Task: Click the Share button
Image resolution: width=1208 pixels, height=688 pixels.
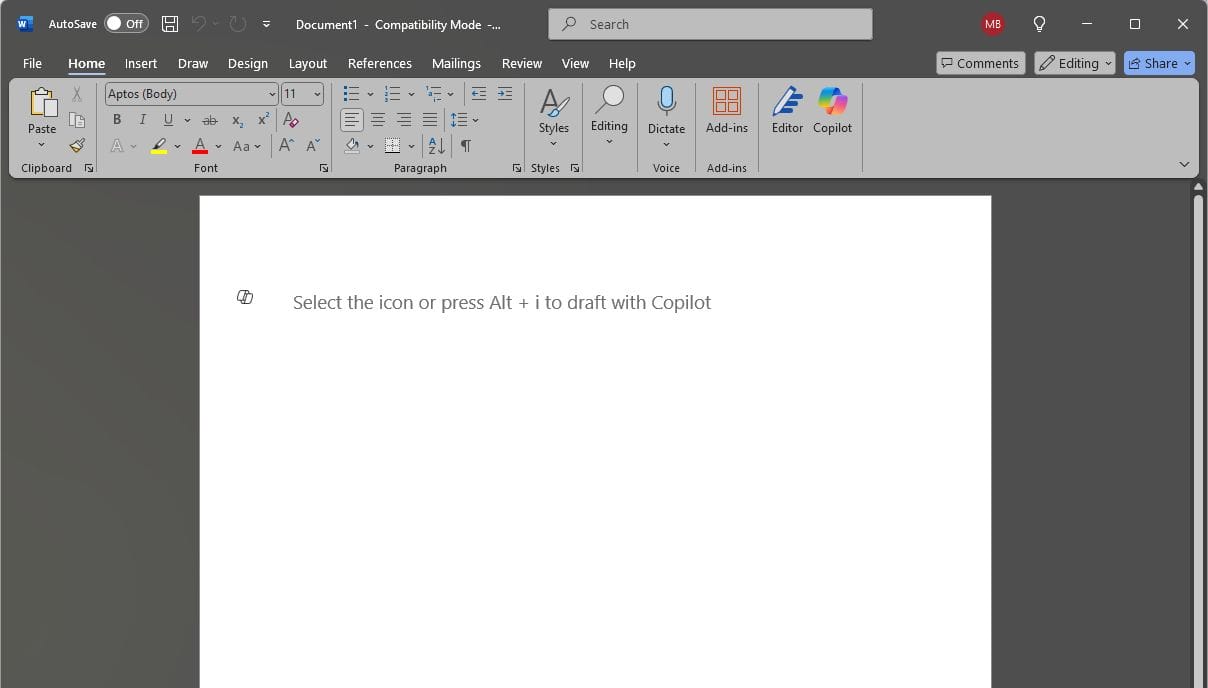Action: (1158, 63)
